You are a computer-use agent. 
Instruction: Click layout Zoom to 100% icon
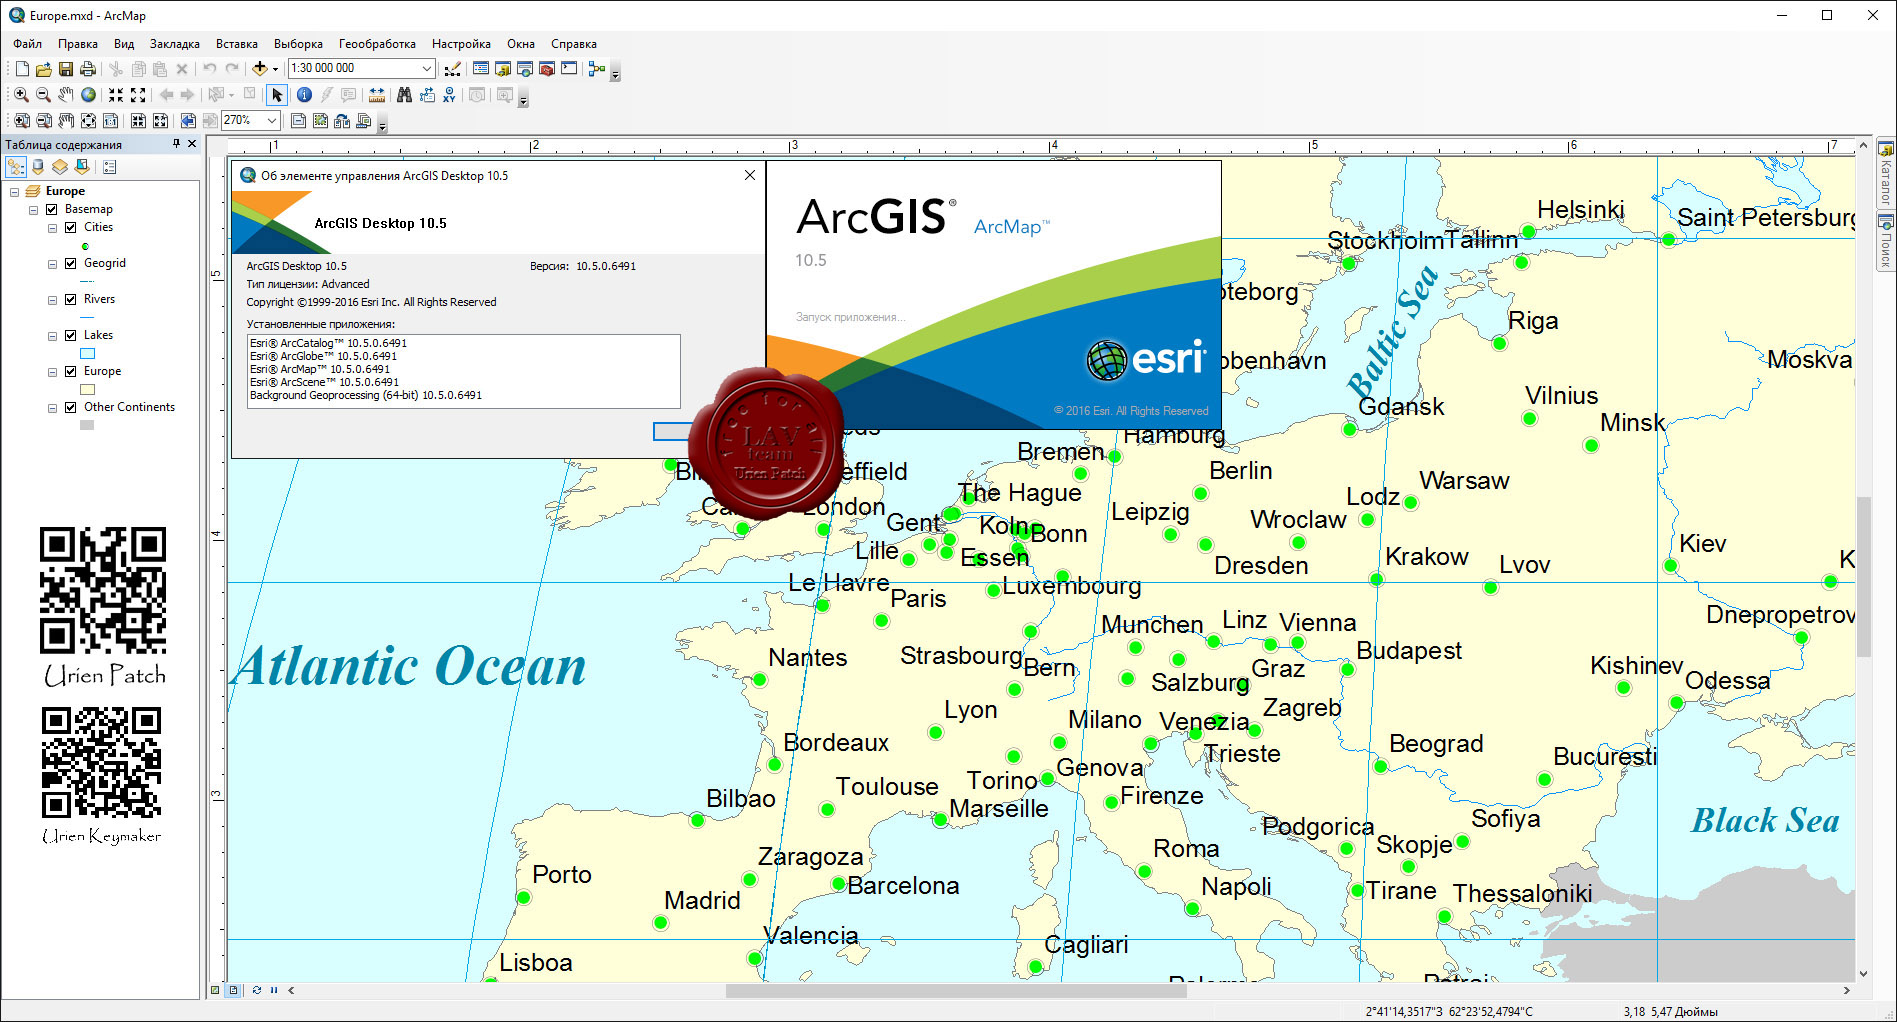[x=111, y=121]
